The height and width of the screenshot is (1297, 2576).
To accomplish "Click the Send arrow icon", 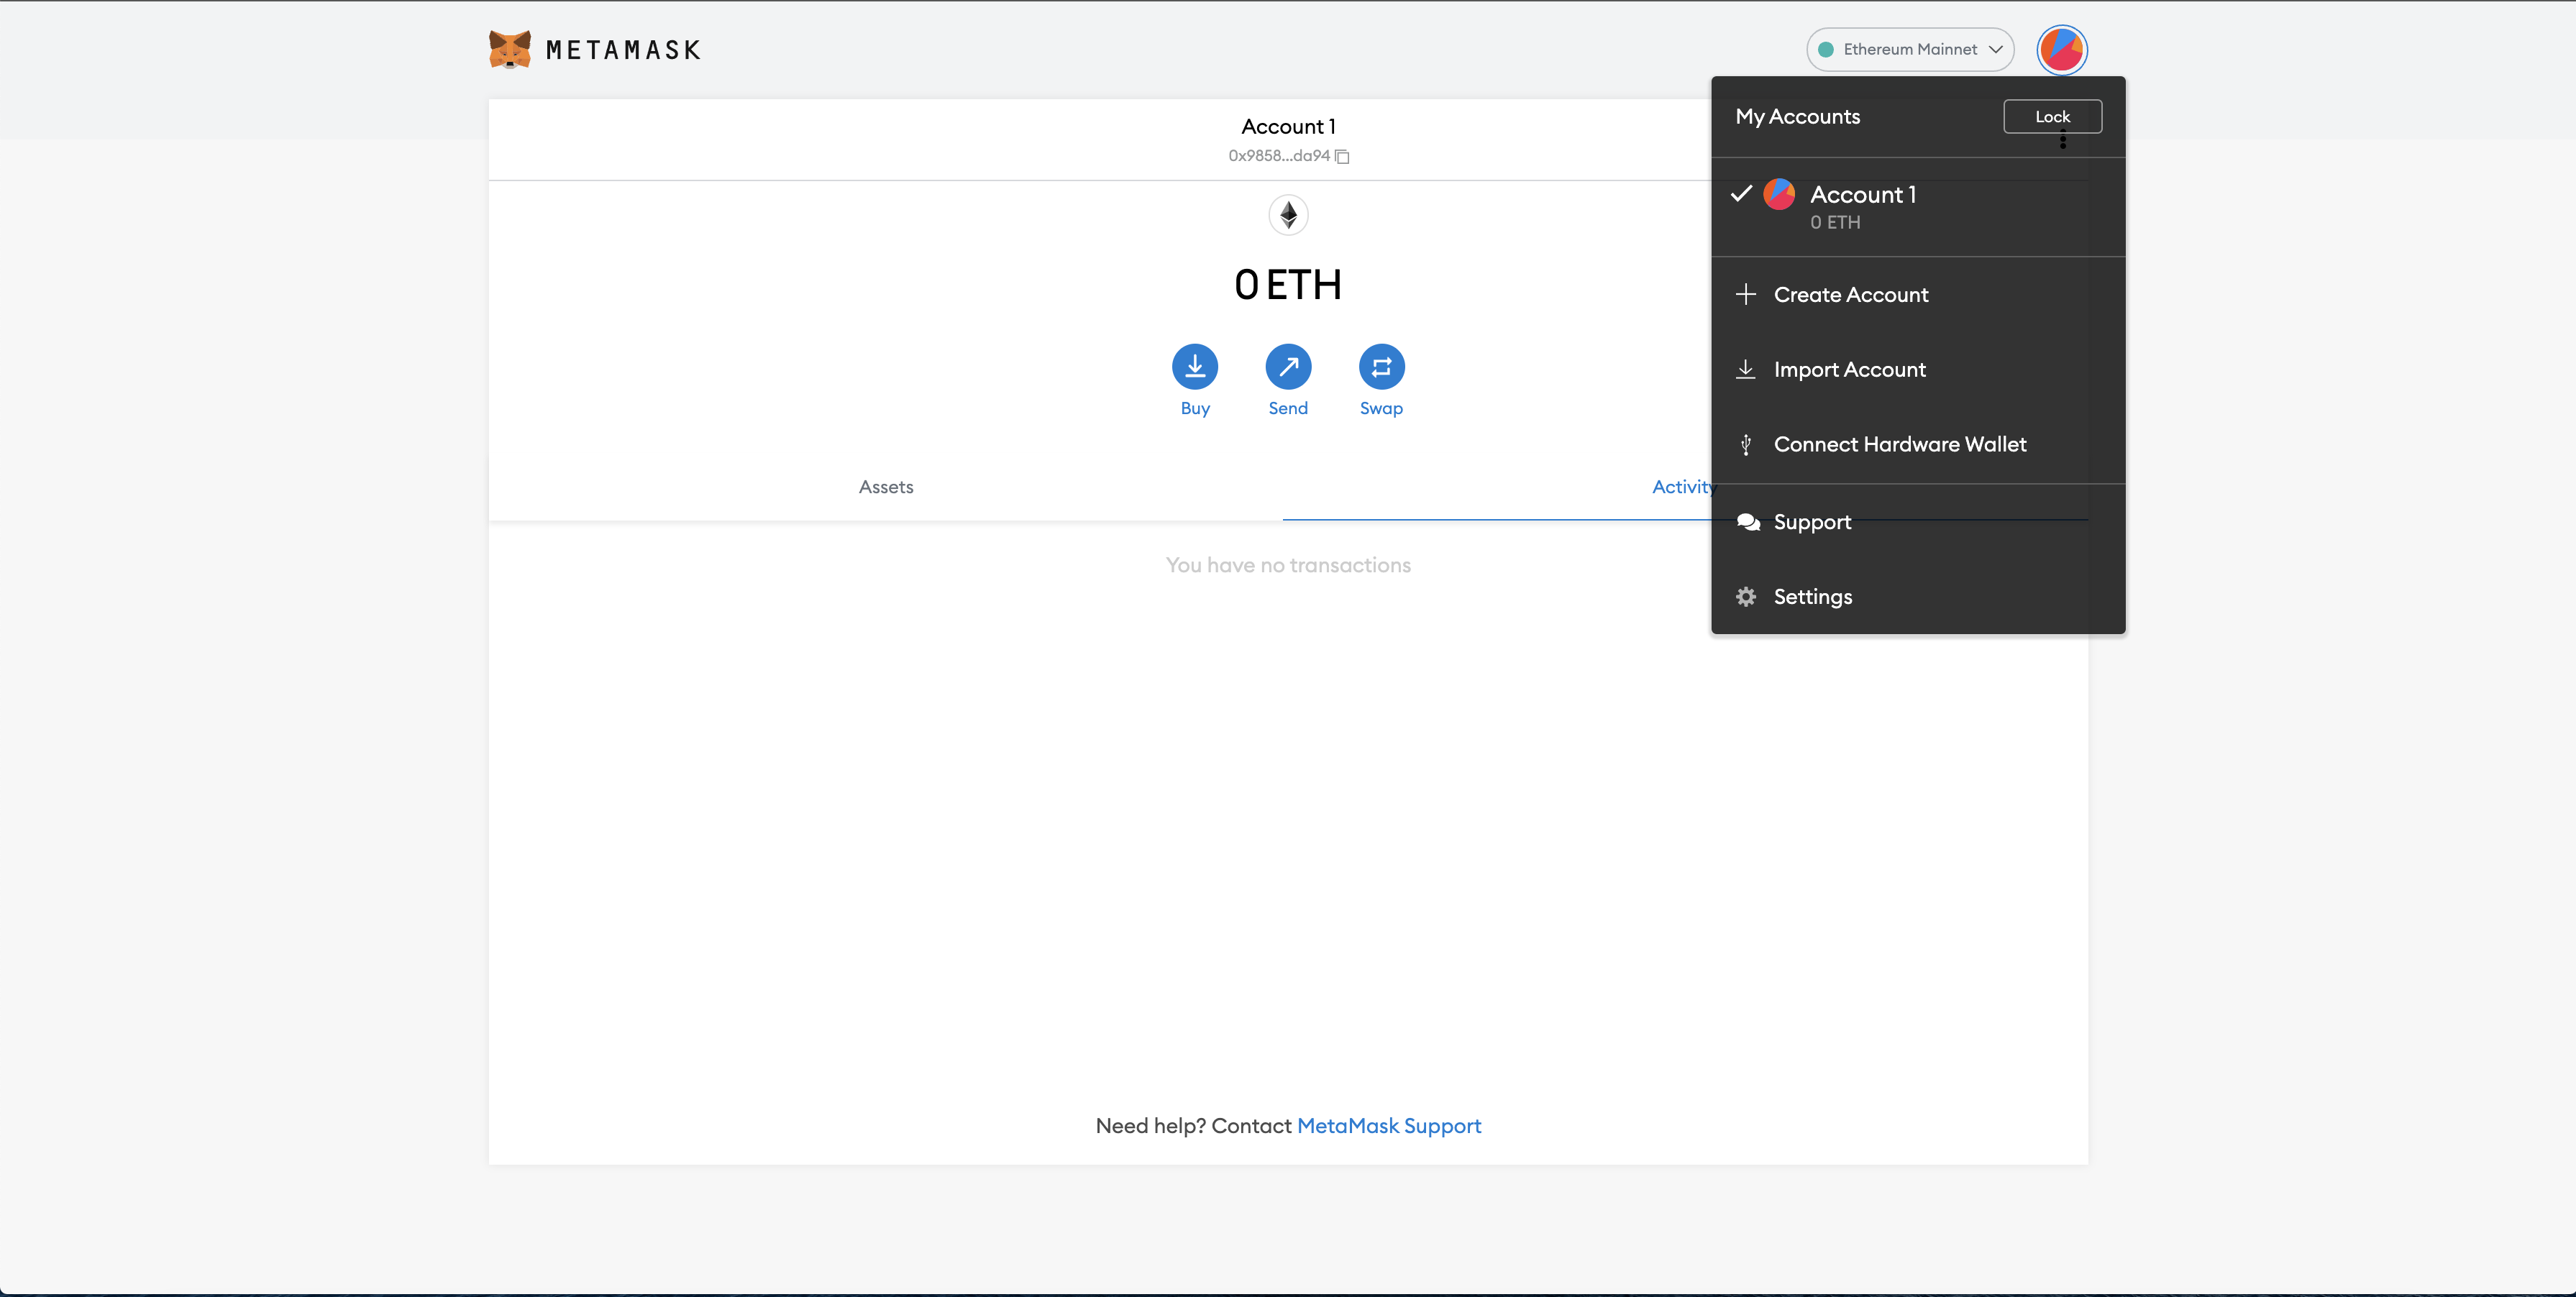I will (x=1288, y=367).
